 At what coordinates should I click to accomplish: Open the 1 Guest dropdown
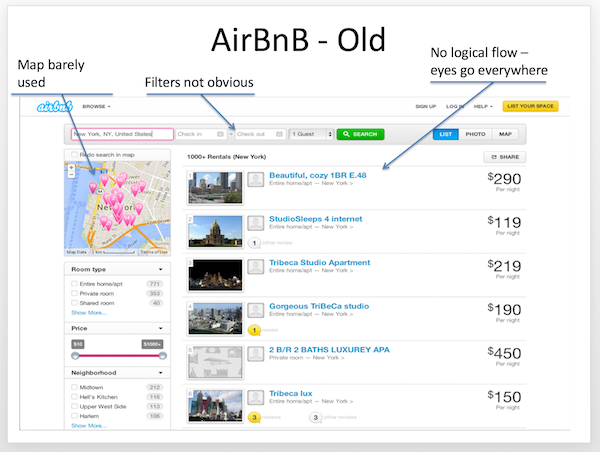(311, 134)
